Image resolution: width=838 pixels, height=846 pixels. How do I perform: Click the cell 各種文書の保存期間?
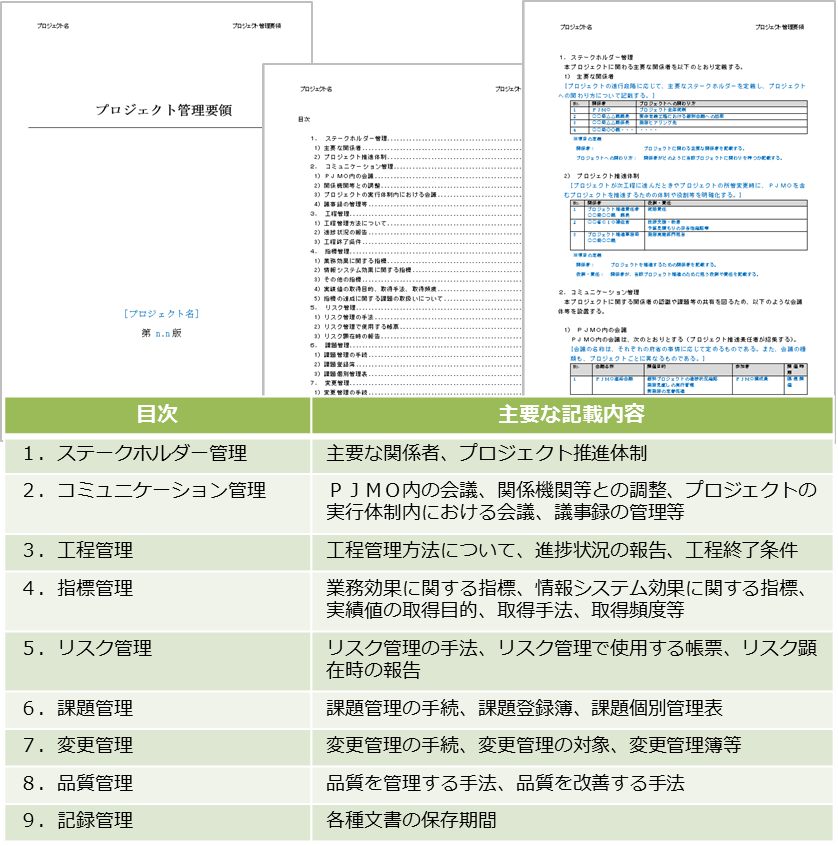[x=572, y=822]
